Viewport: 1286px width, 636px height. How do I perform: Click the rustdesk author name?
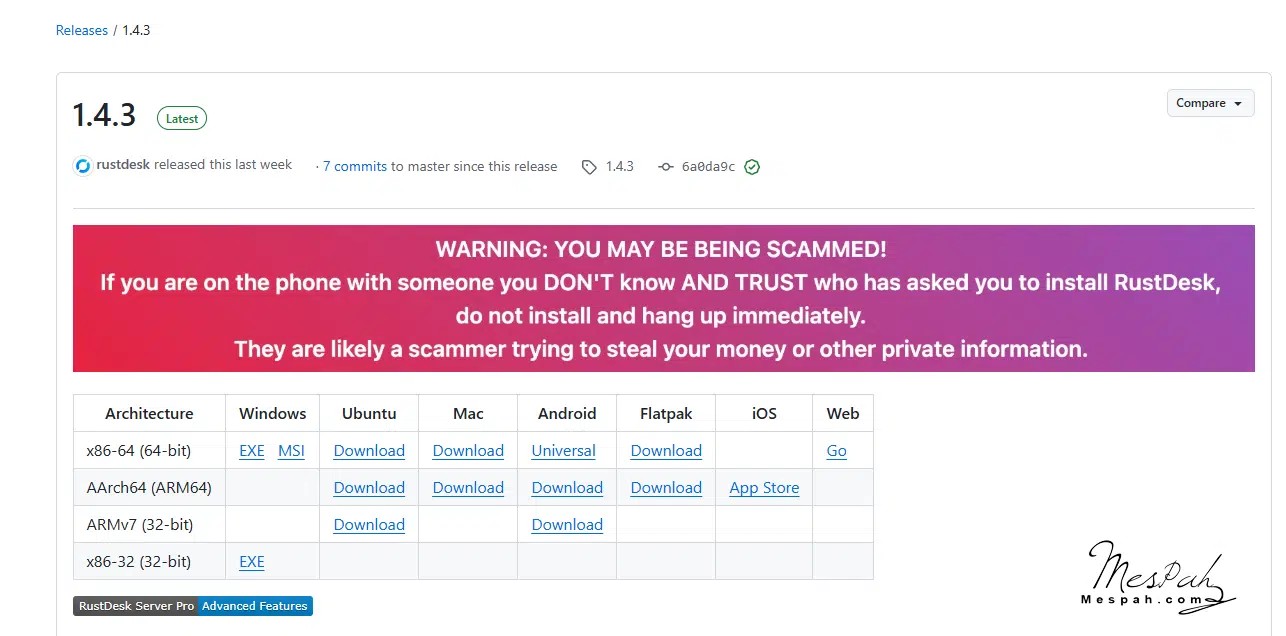123,164
